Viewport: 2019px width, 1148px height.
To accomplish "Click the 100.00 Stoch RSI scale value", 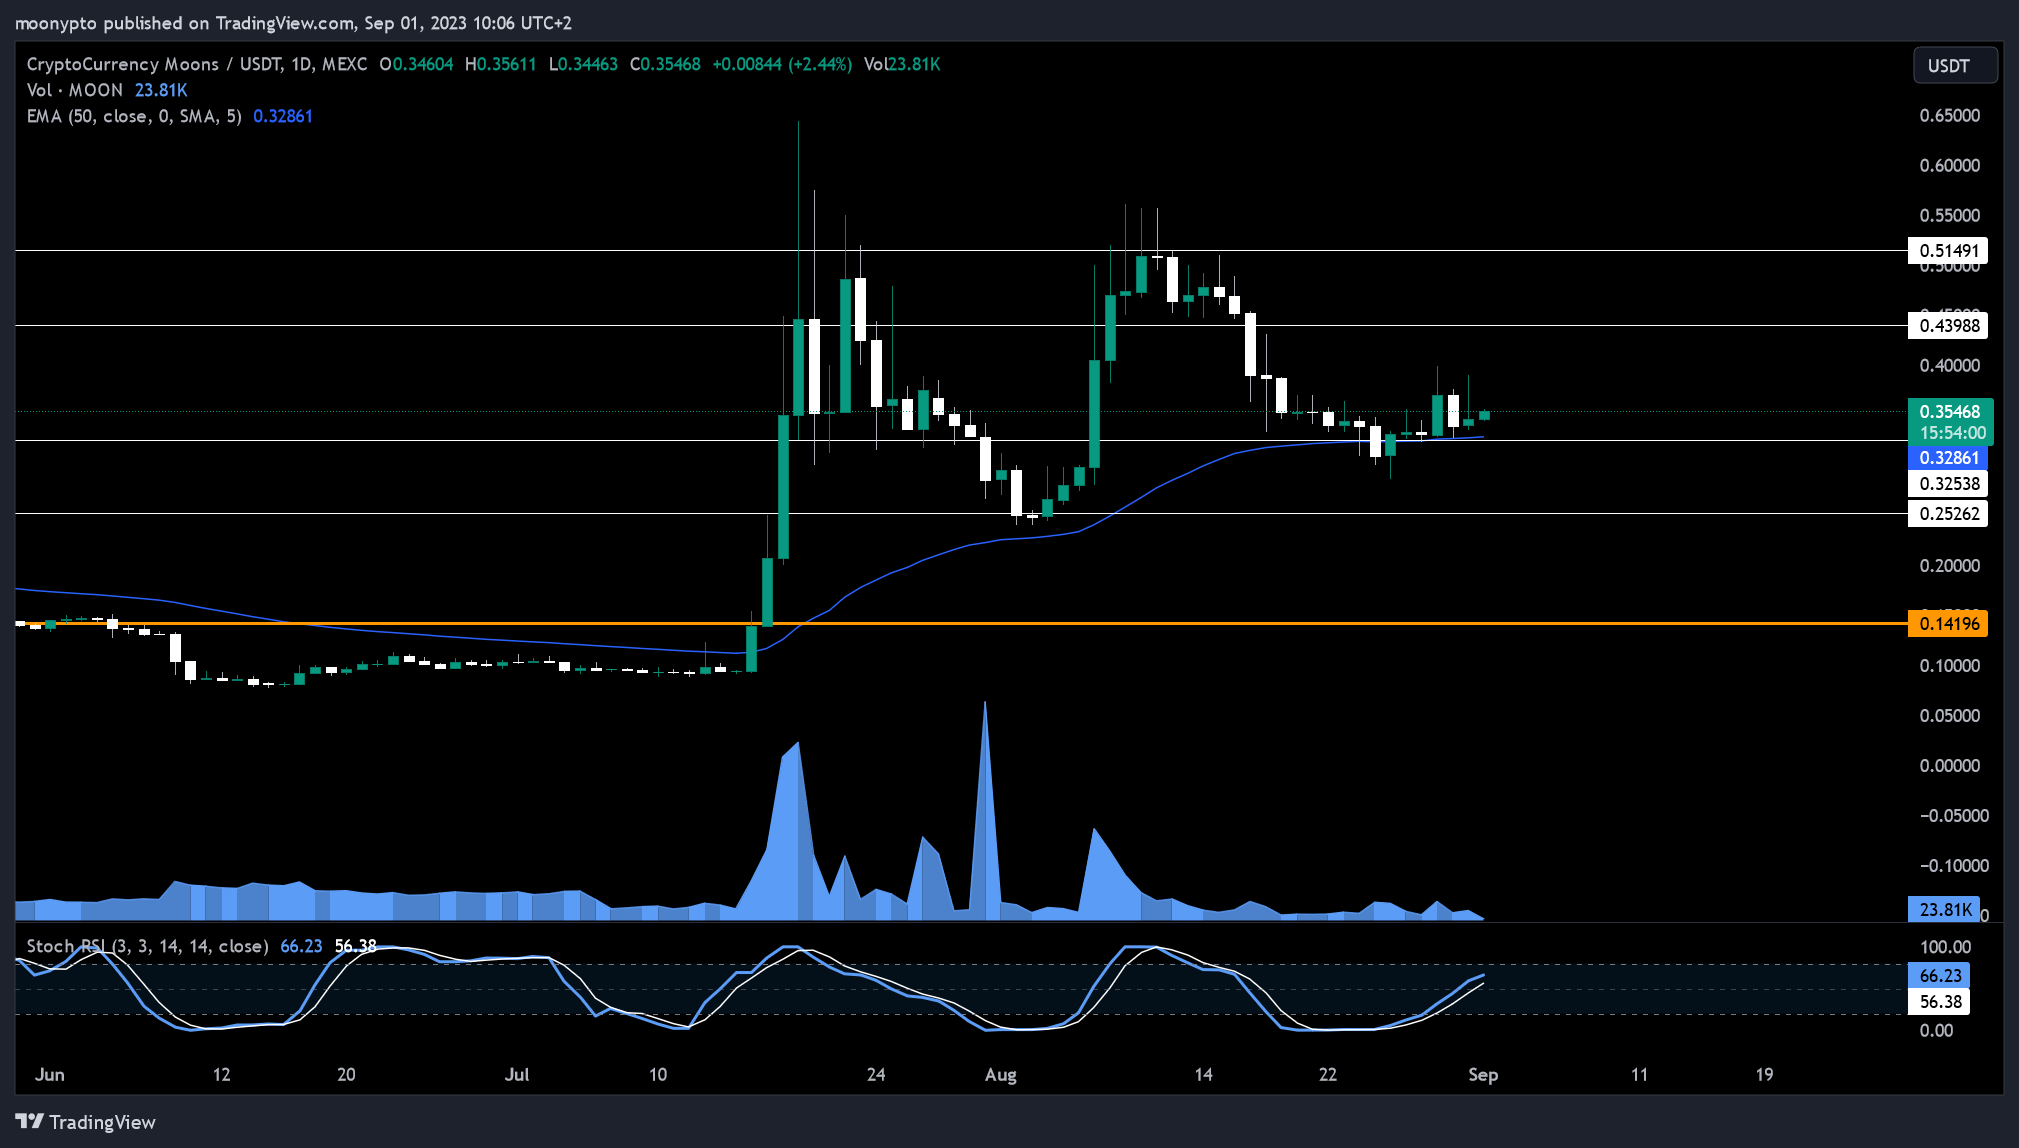I will [1946, 947].
